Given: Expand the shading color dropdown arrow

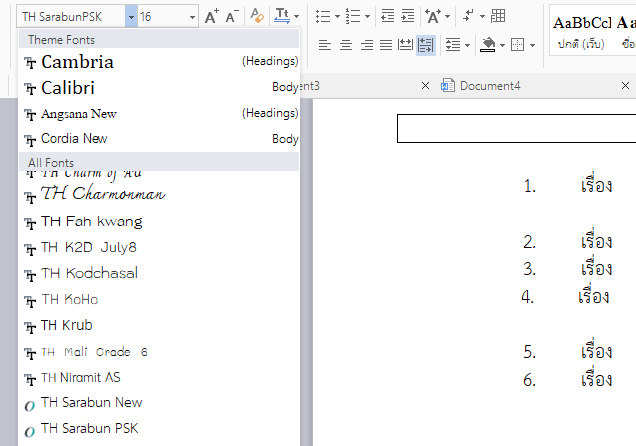Looking at the screenshot, I should tap(502, 45).
